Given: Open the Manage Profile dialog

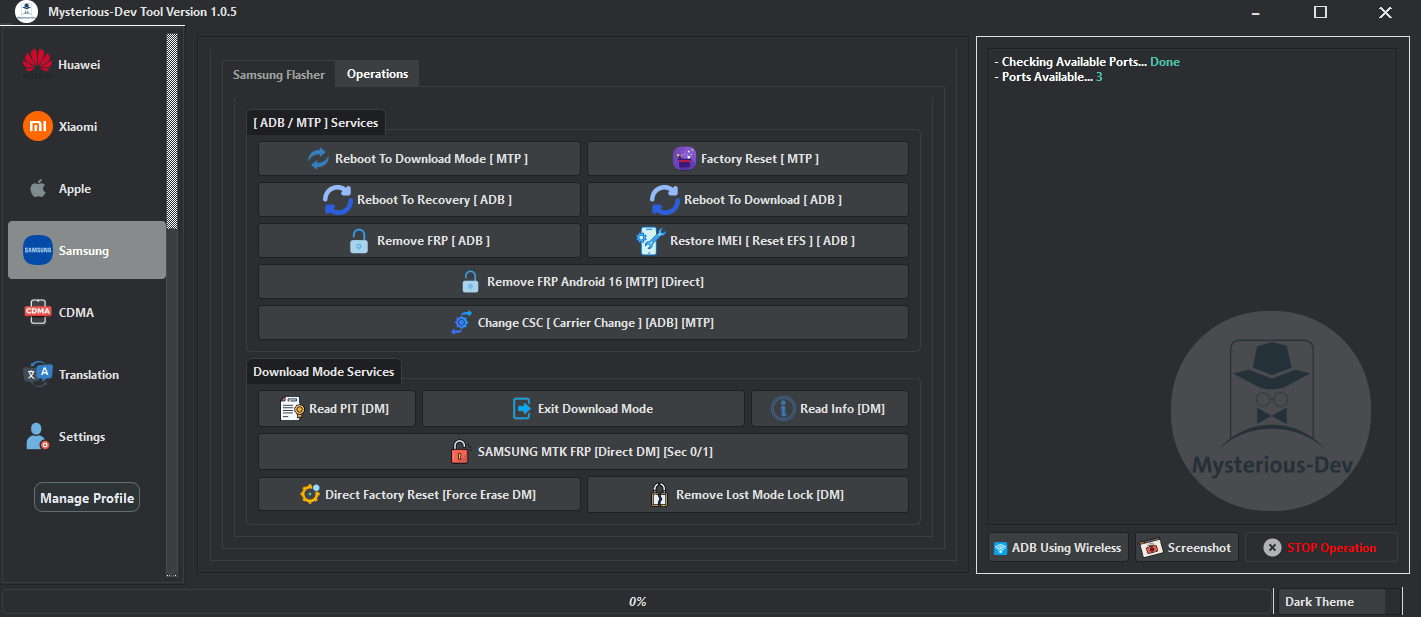Looking at the screenshot, I should coord(86,497).
